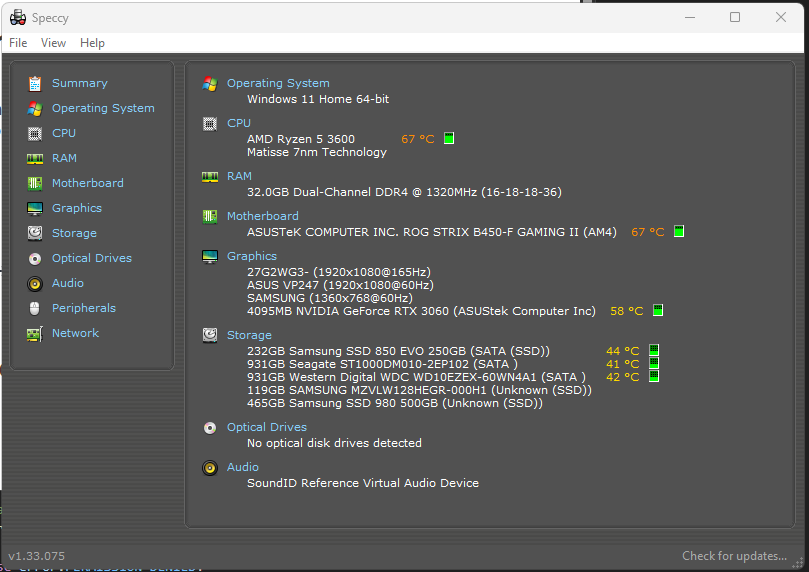The width and height of the screenshot is (809, 572).
Task: Open the Graphics heading link in main panel
Action: [252, 256]
